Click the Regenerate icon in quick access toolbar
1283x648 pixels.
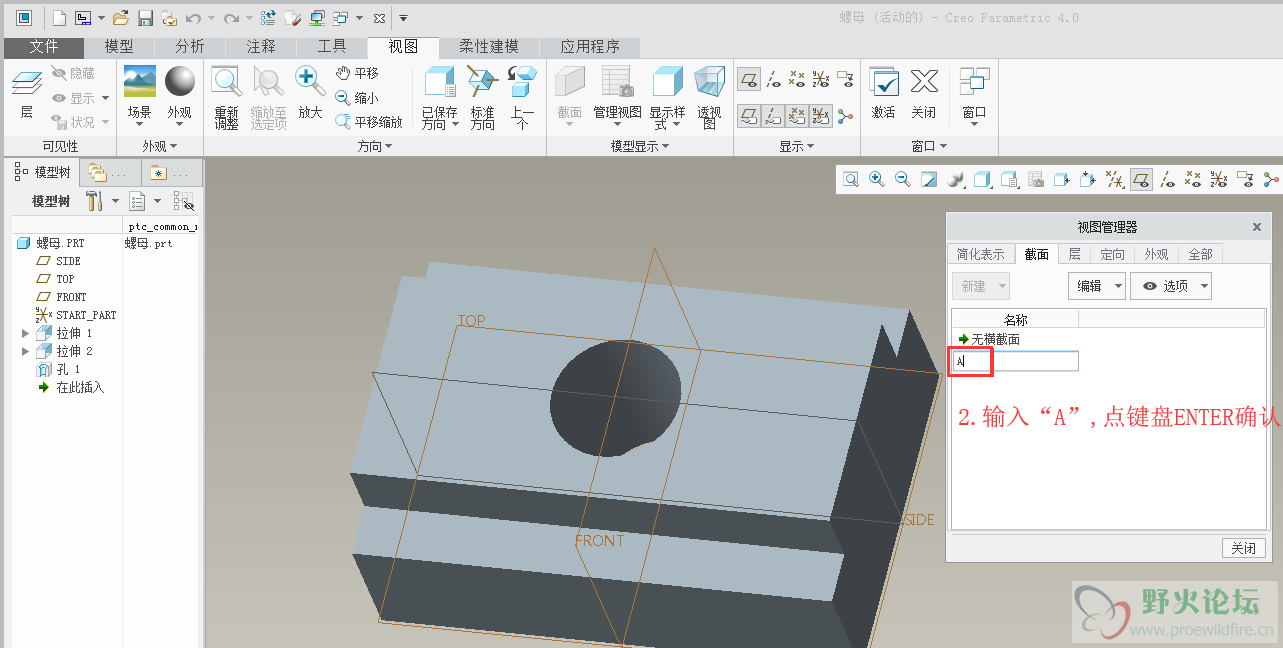click(268, 18)
